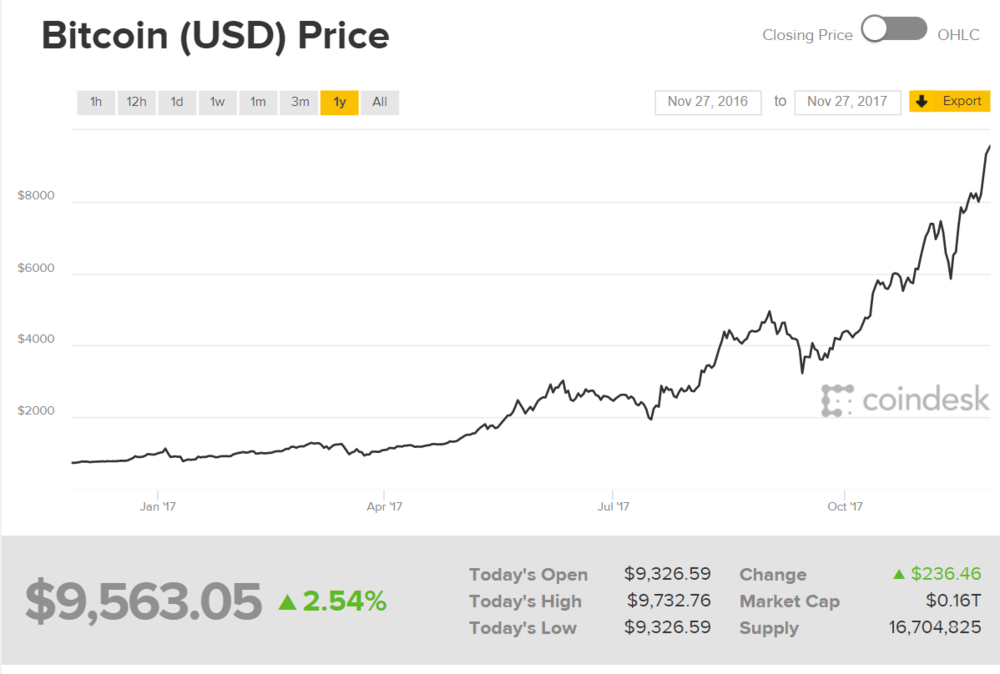This screenshot has width=1000, height=674.
Task: Toggle Closing Price / OHLC switch
Action: click(894, 30)
